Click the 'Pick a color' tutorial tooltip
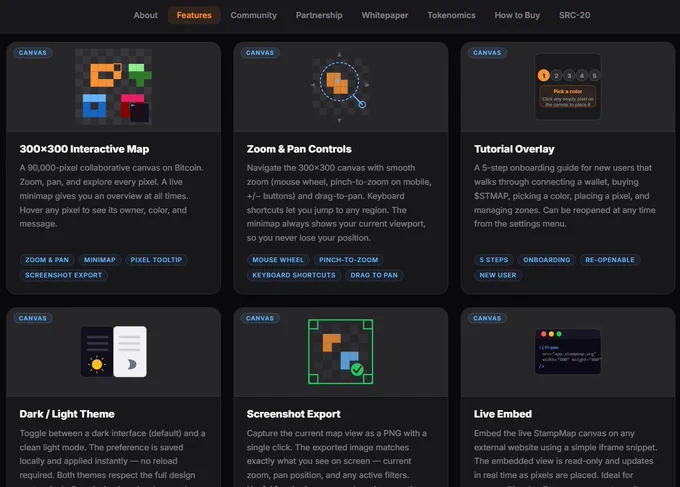Image resolution: width=680 pixels, height=487 pixels. click(568, 97)
